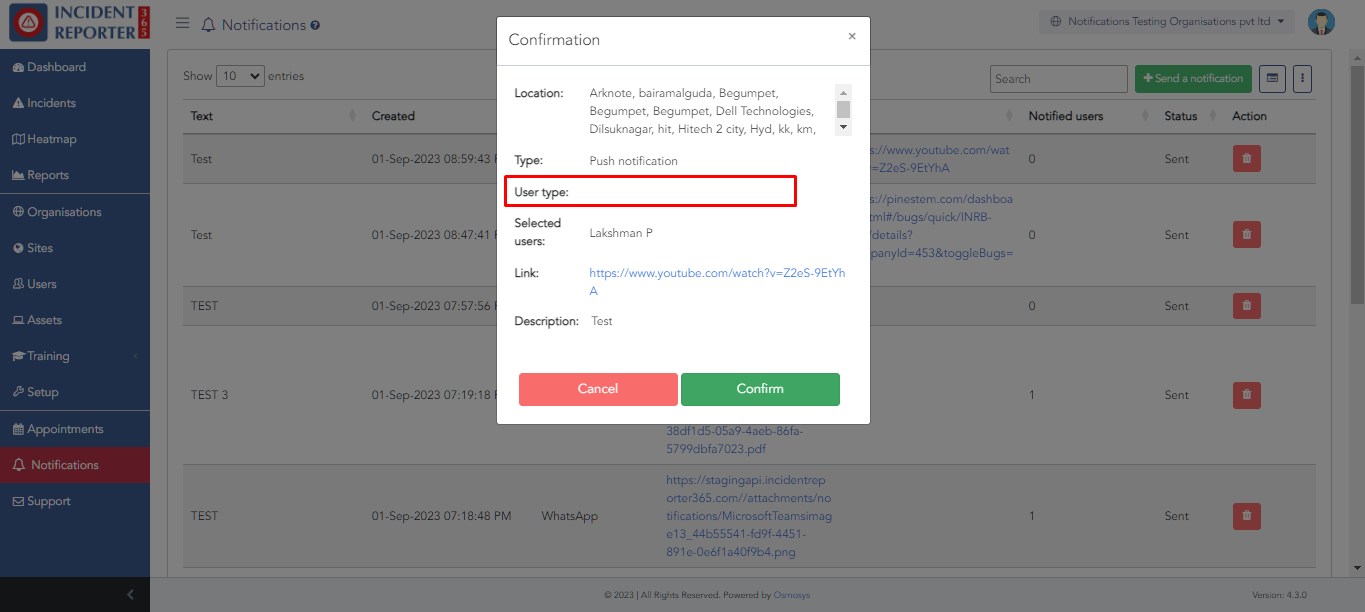The image size is (1365, 612).
Task: Click the user avatar profile icon
Action: (1321, 22)
